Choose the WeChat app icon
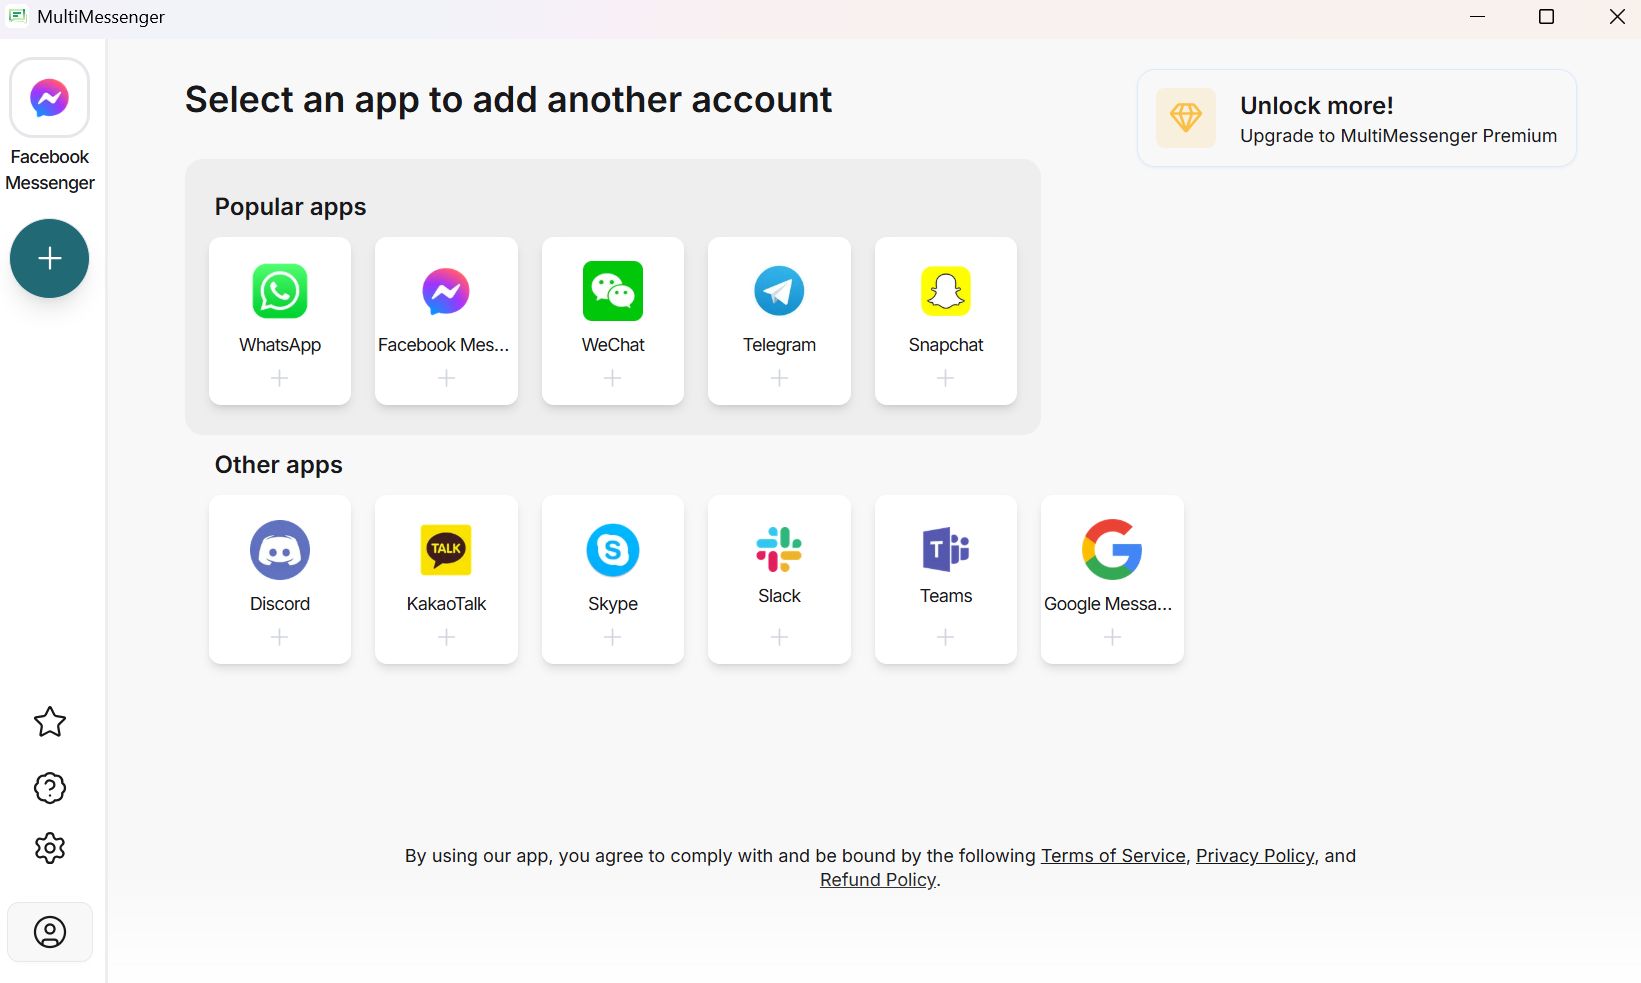Screen dimensions: 1641x983 pyautogui.click(x=613, y=291)
